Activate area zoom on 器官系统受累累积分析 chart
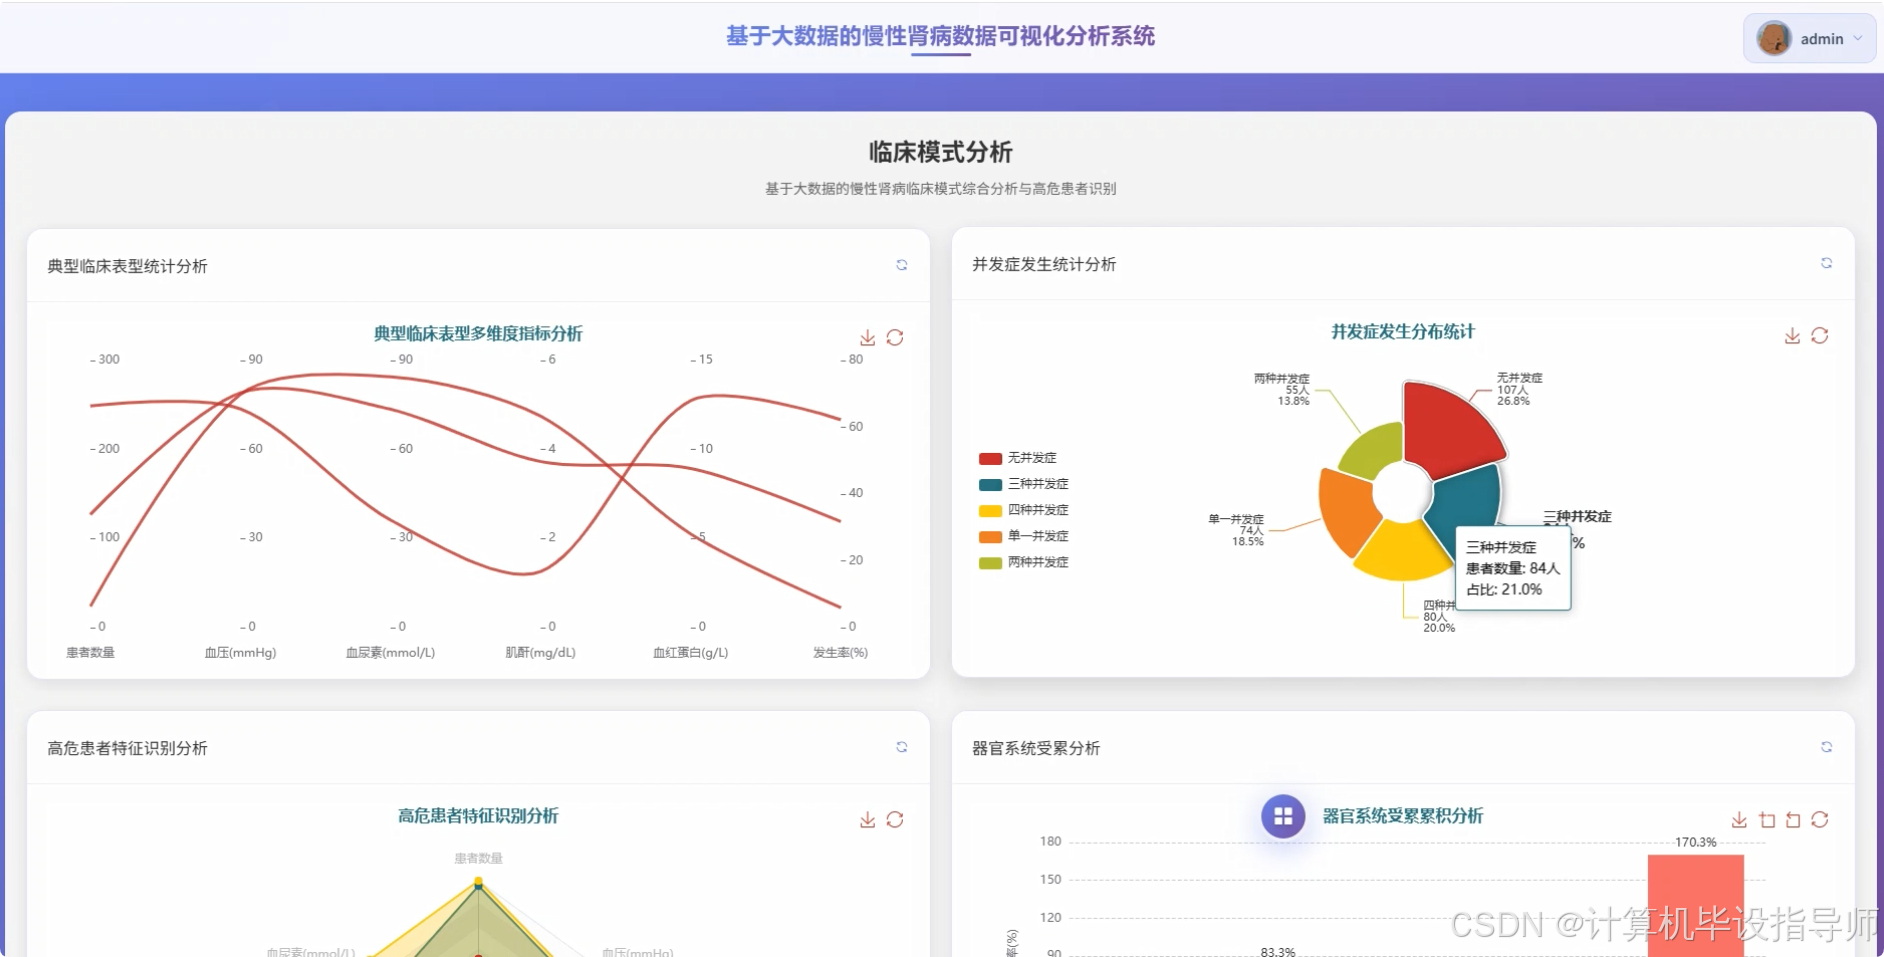Image resolution: width=1884 pixels, height=957 pixels. pyautogui.click(x=1767, y=820)
